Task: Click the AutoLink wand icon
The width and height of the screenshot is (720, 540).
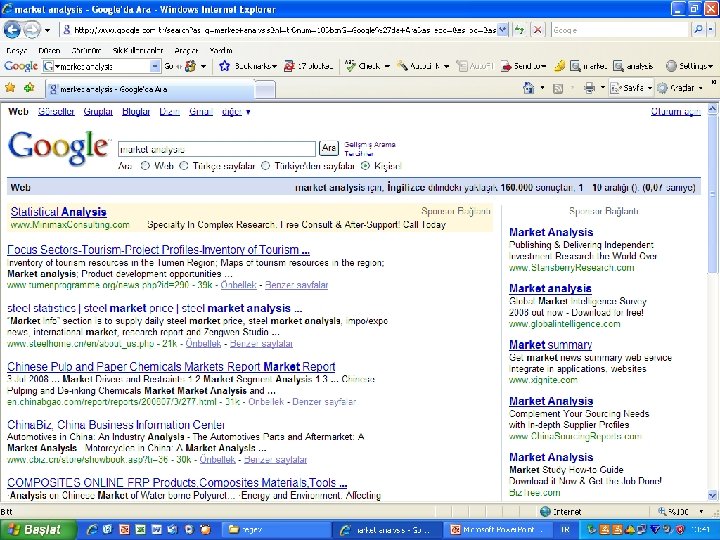Action: (402, 66)
